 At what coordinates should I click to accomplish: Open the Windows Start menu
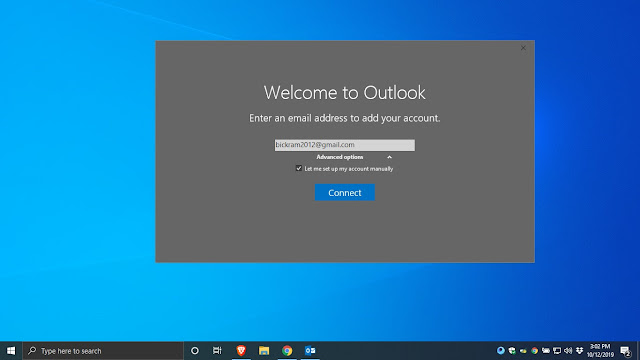tap(11, 351)
